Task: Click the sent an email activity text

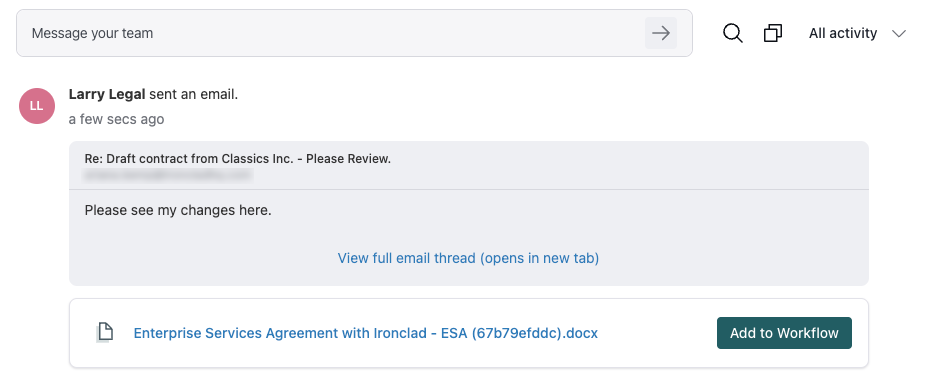Action: pos(193,94)
